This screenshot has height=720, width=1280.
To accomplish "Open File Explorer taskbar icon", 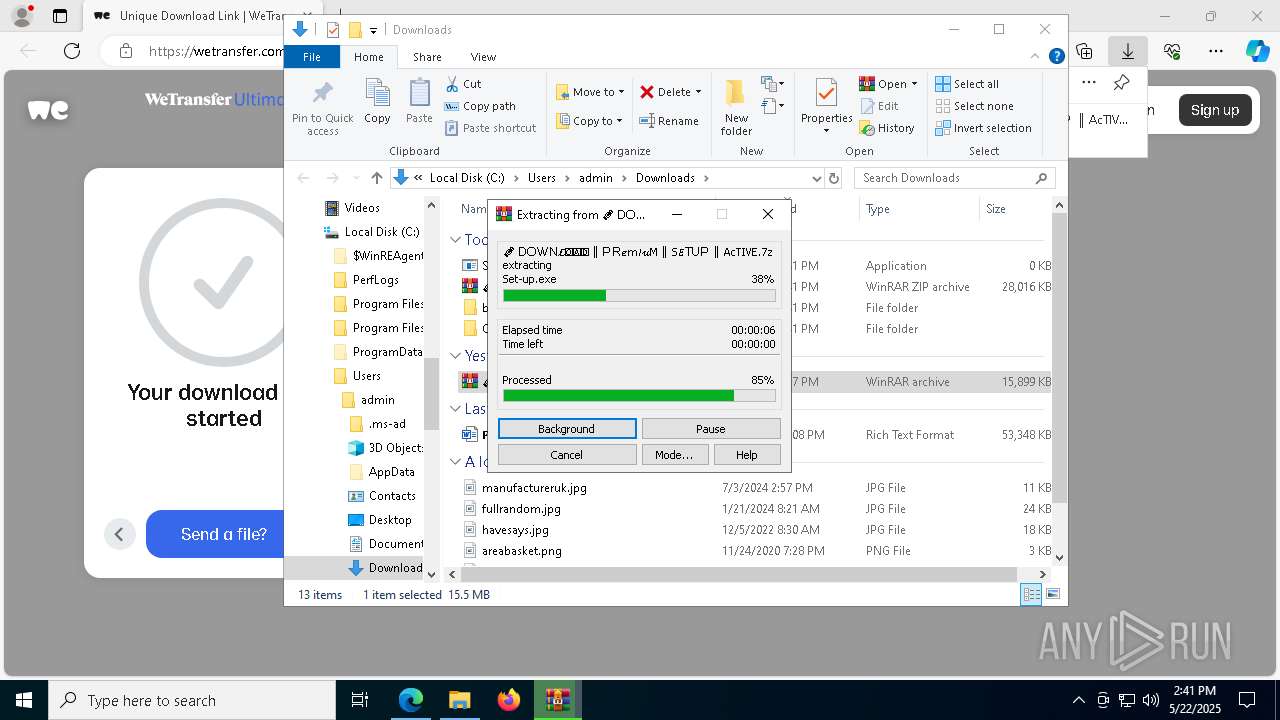I will [459, 700].
